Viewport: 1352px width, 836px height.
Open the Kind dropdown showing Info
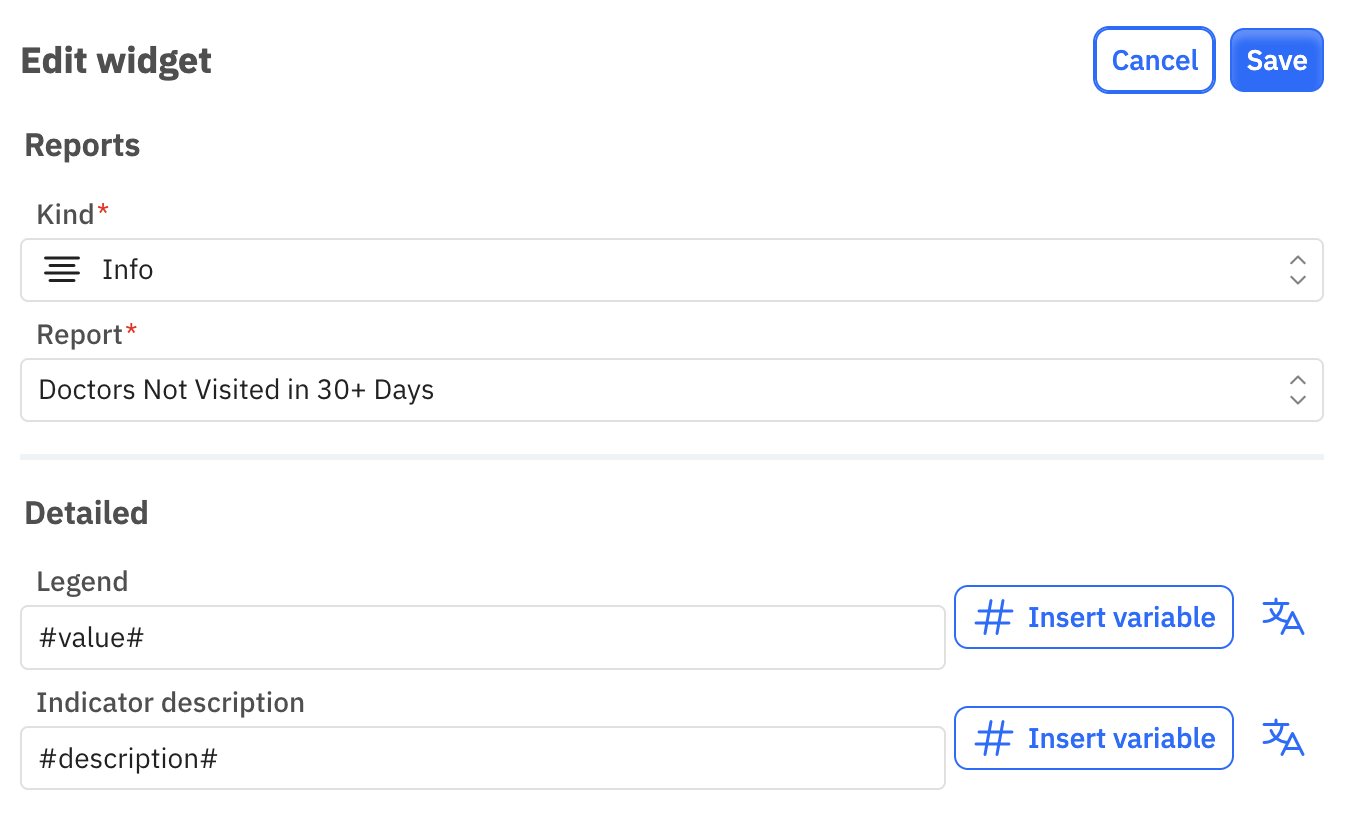click(672, 270)
